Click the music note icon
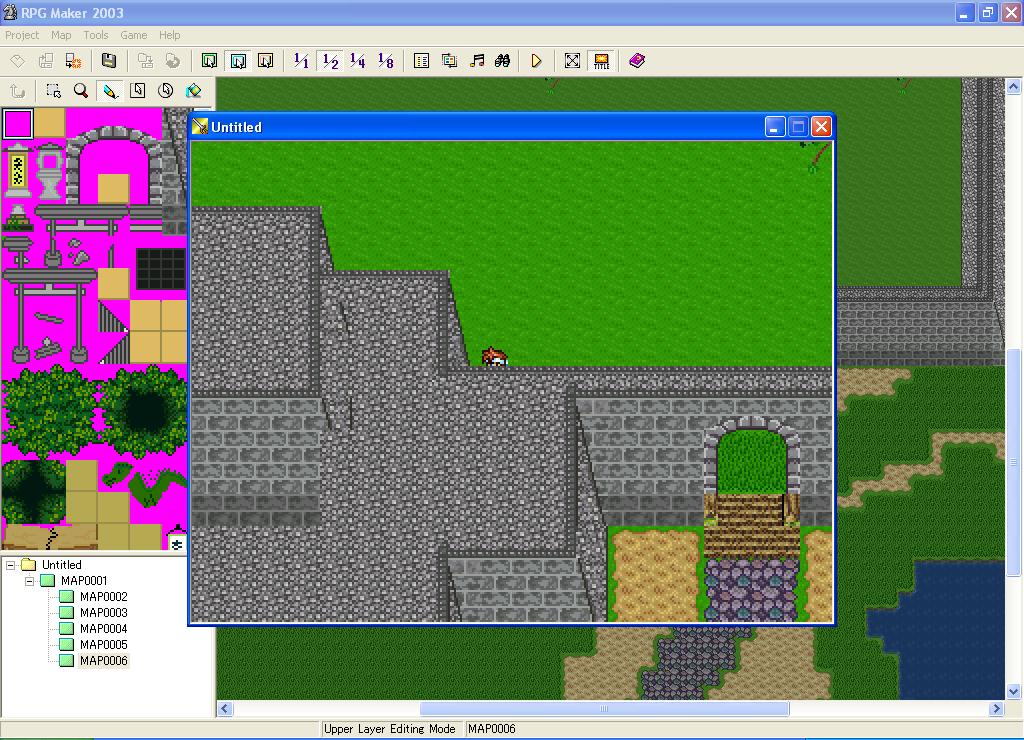This screenshot has height=740, width=1024. tap(477, 61)
